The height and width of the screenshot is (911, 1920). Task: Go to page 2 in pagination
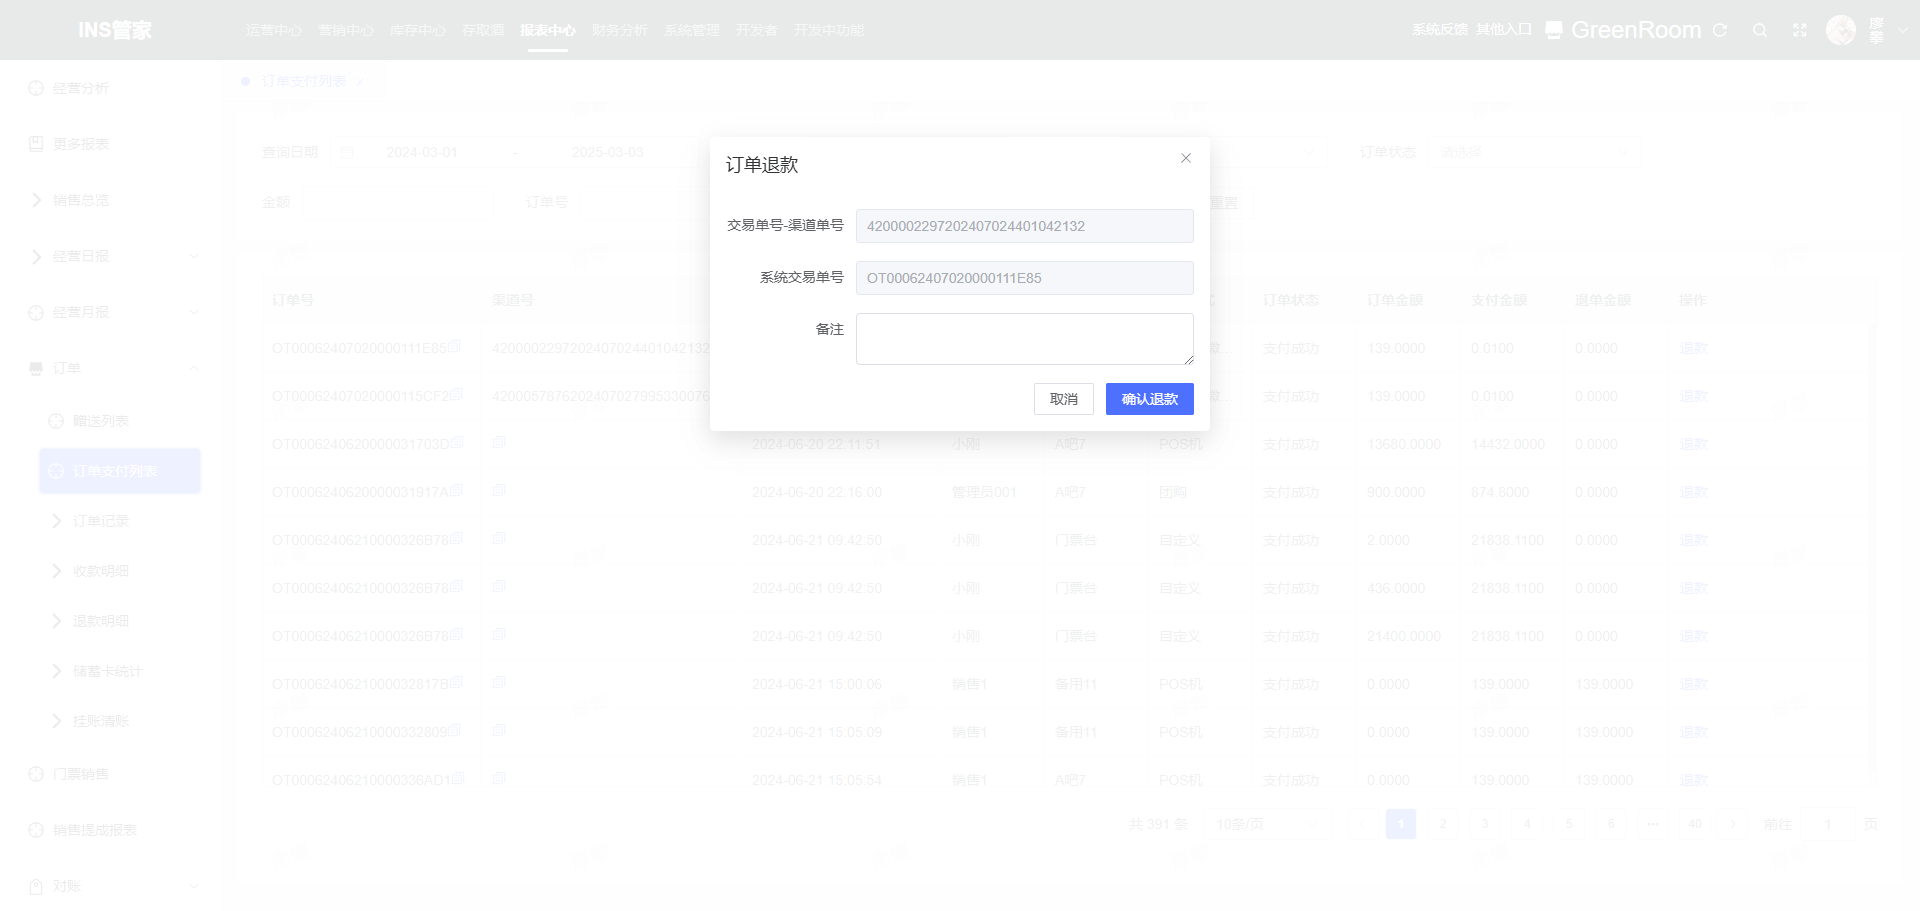[x=1443, y=824]
